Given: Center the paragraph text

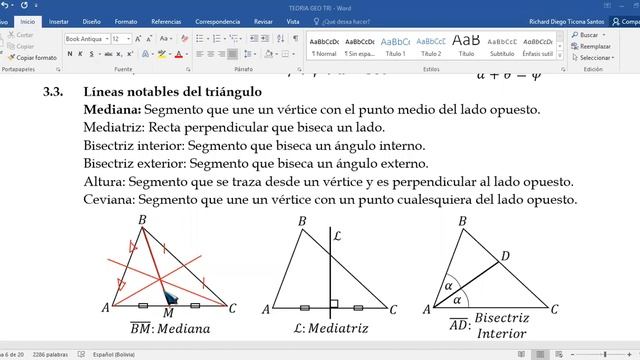Looking at the screenshot, I should [211, 54].
